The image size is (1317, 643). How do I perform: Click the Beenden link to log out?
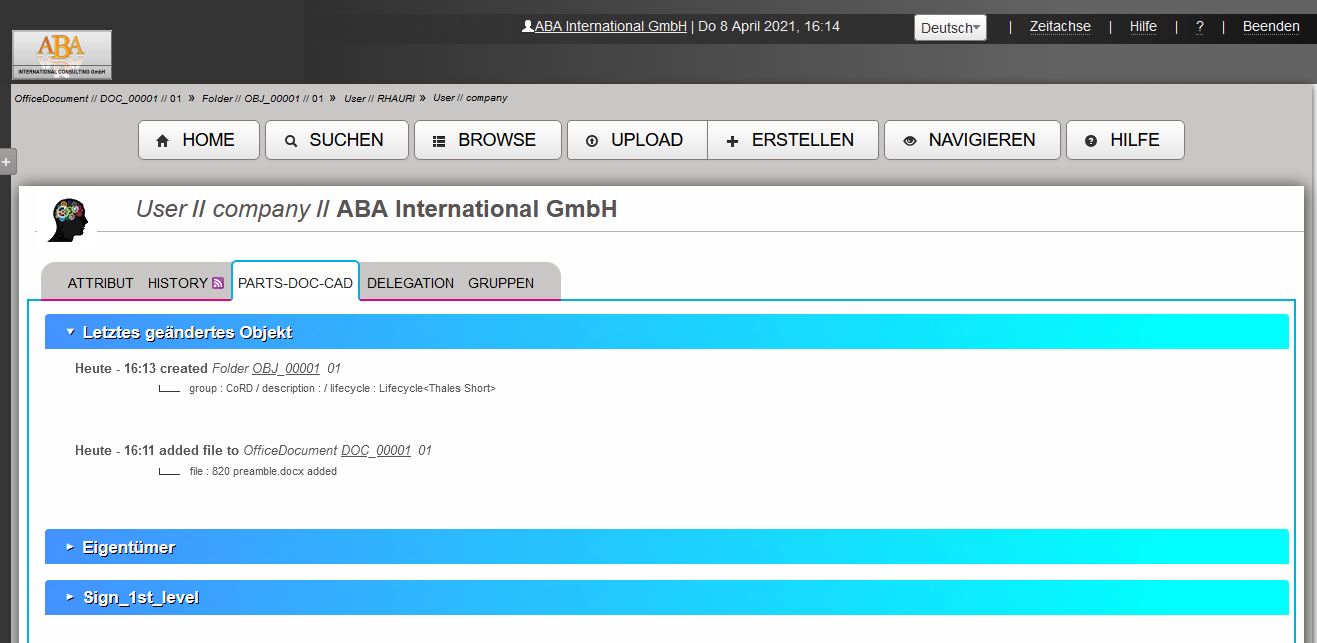pos(1271,27)
